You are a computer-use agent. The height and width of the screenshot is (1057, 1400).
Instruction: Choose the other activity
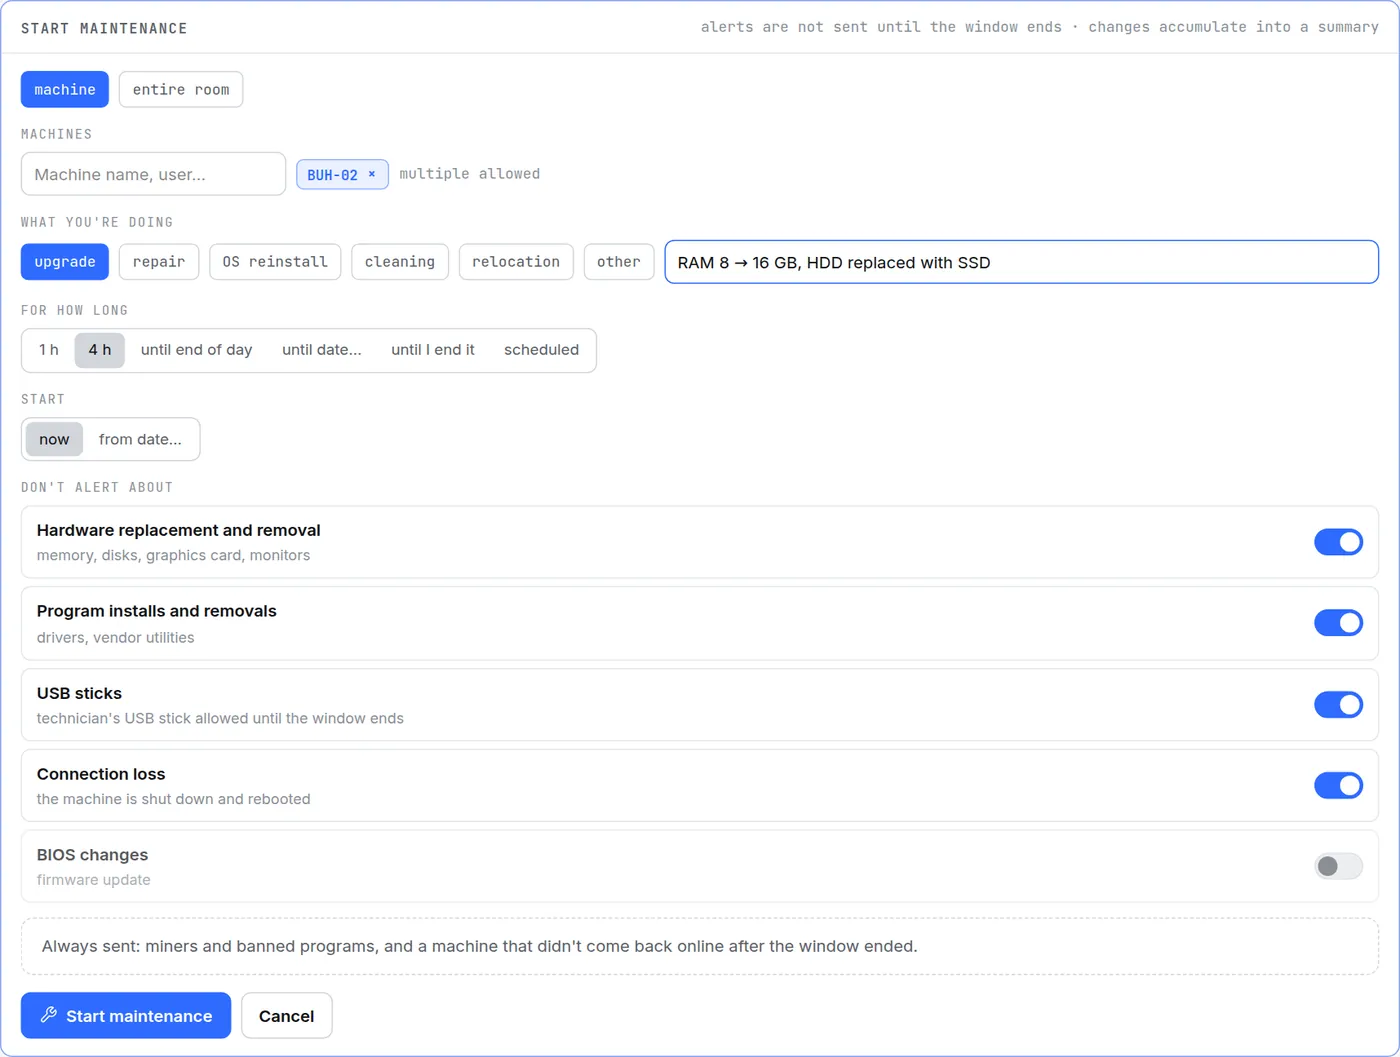click(x=619, y=262)
